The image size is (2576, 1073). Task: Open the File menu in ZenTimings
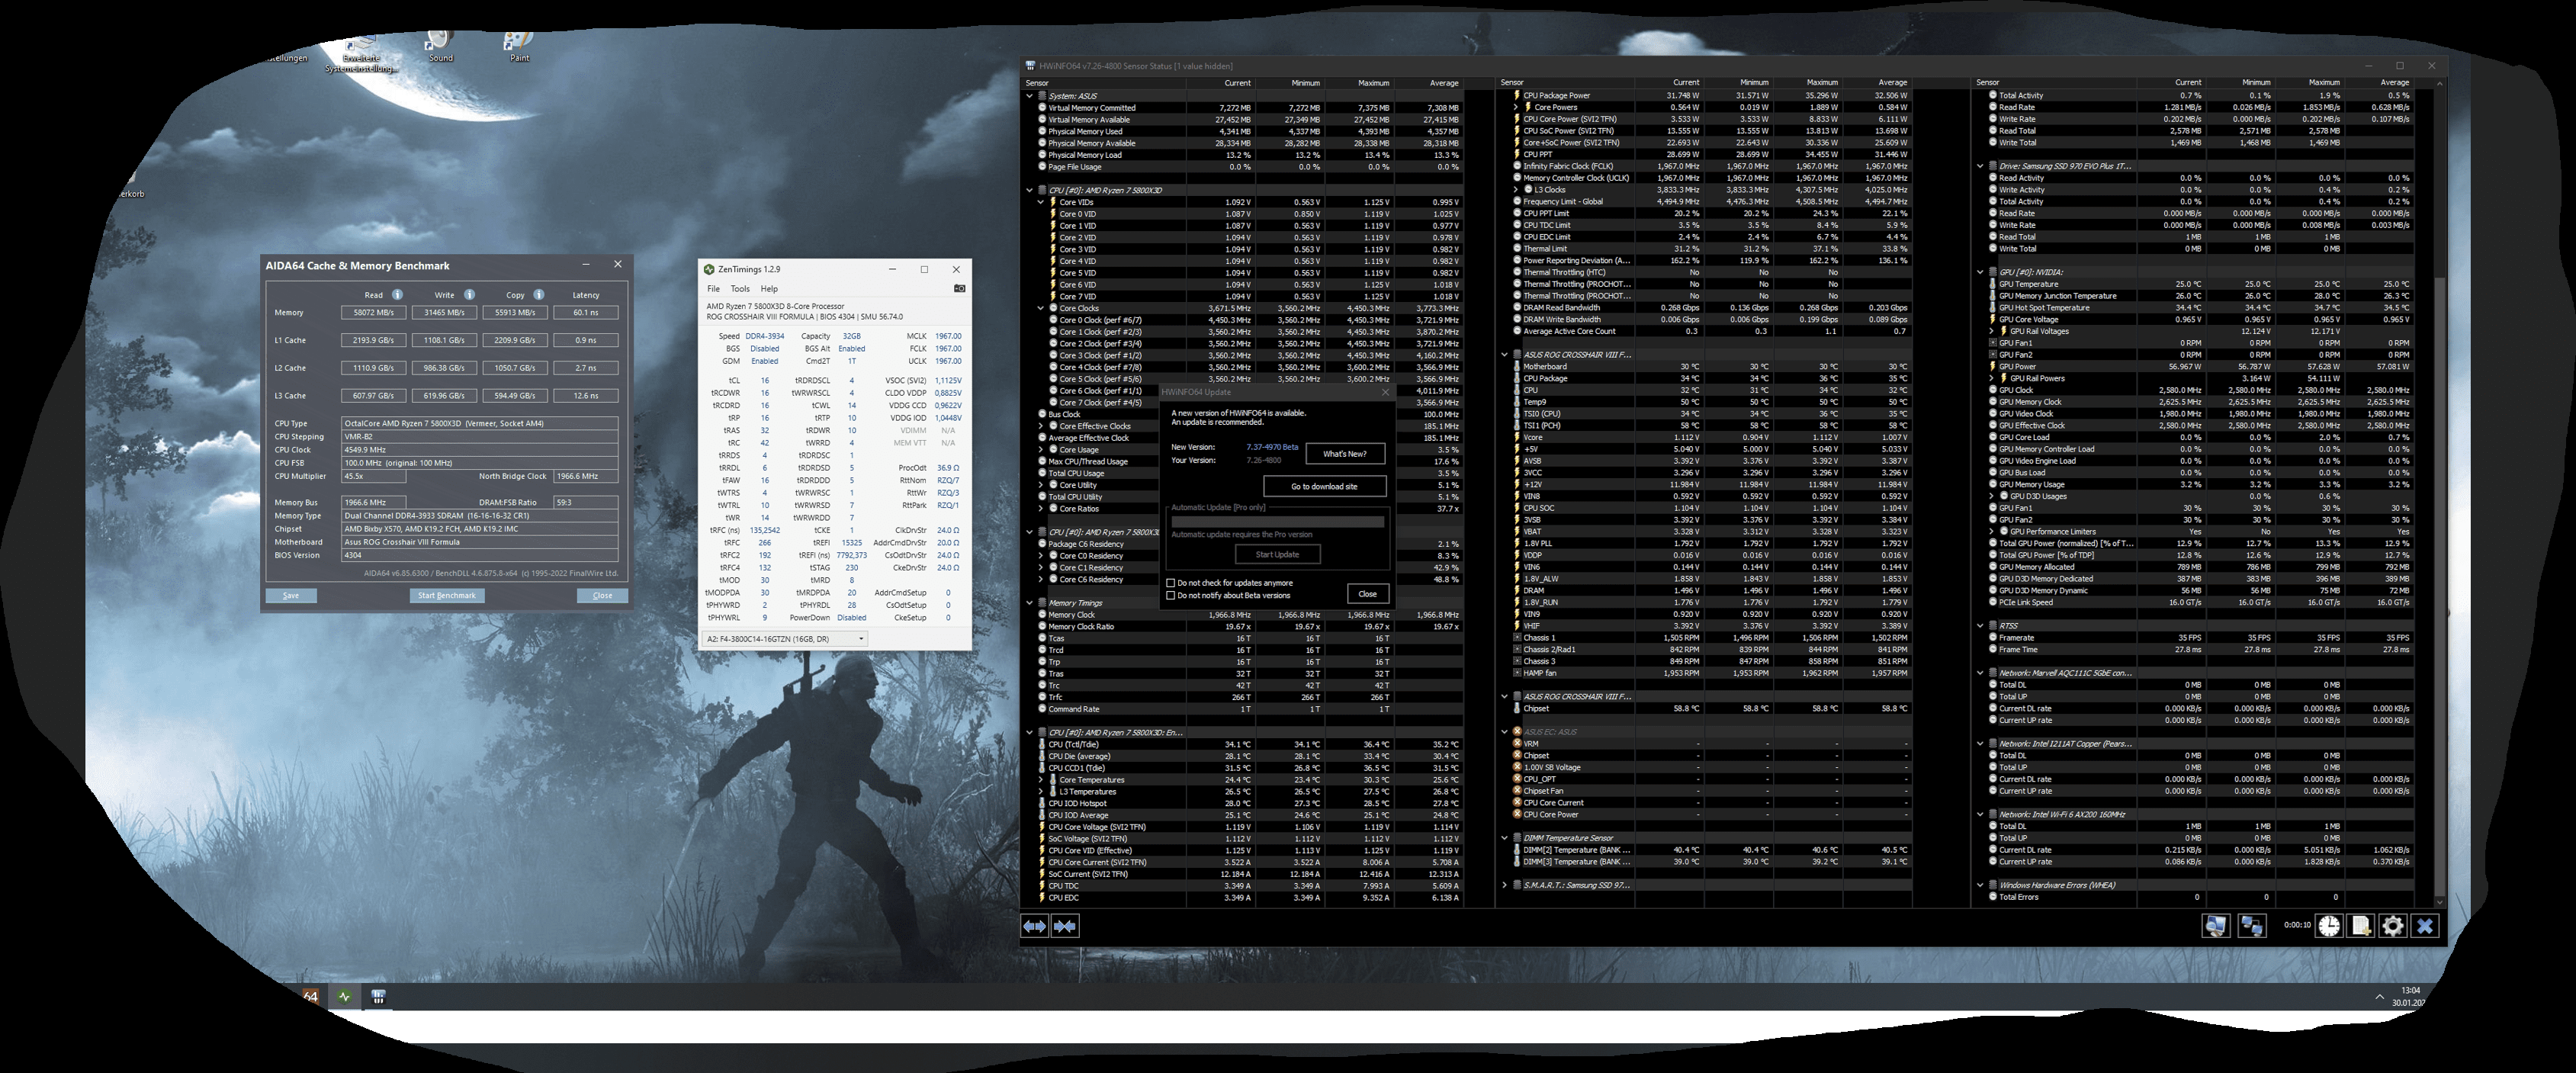tap(713, 289)
